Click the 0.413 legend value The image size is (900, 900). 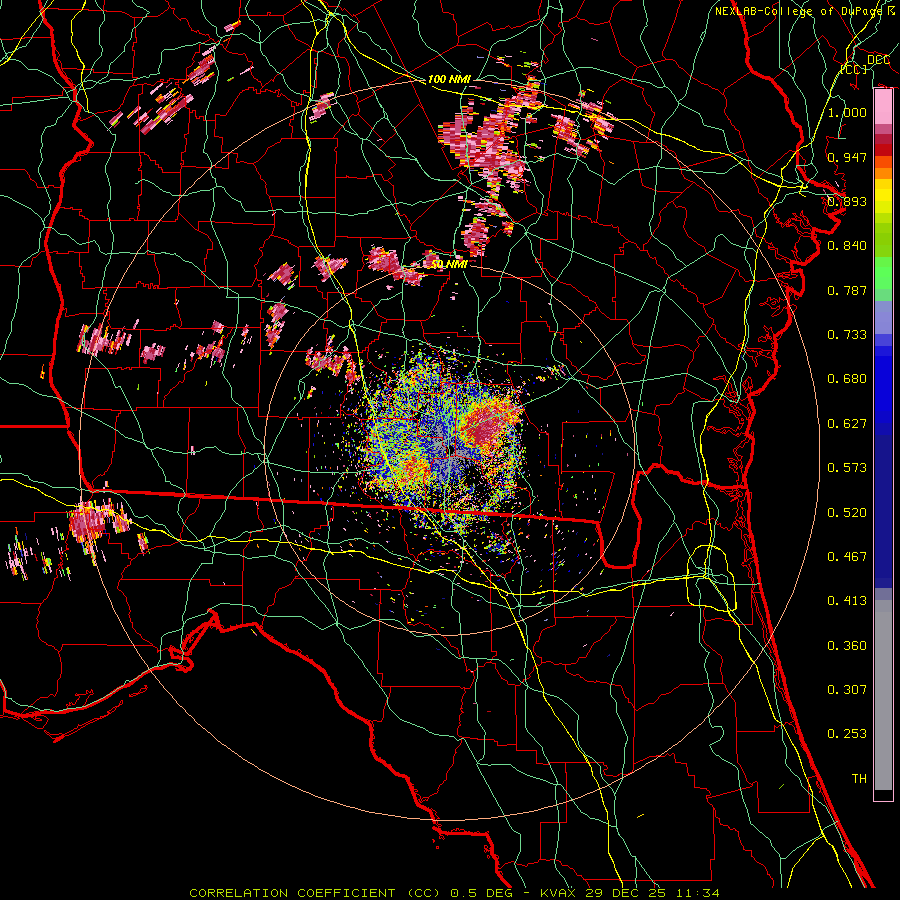[847, 601]
